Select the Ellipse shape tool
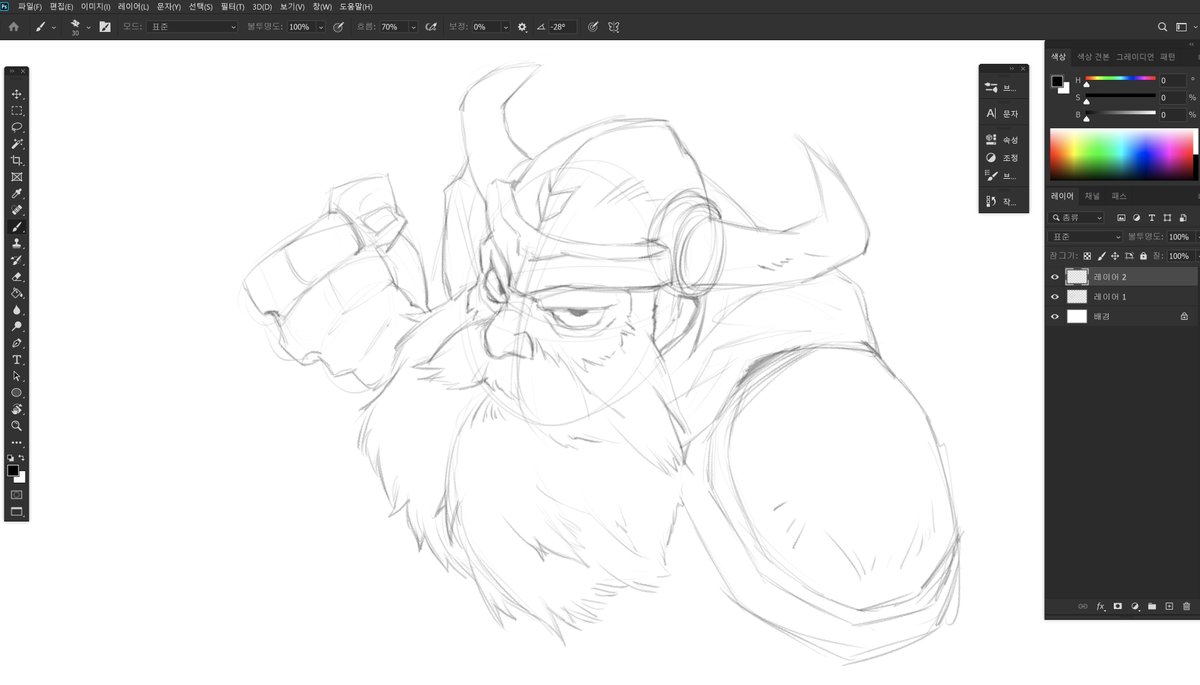Screen dimensions: 1200x685 point(17,393)
